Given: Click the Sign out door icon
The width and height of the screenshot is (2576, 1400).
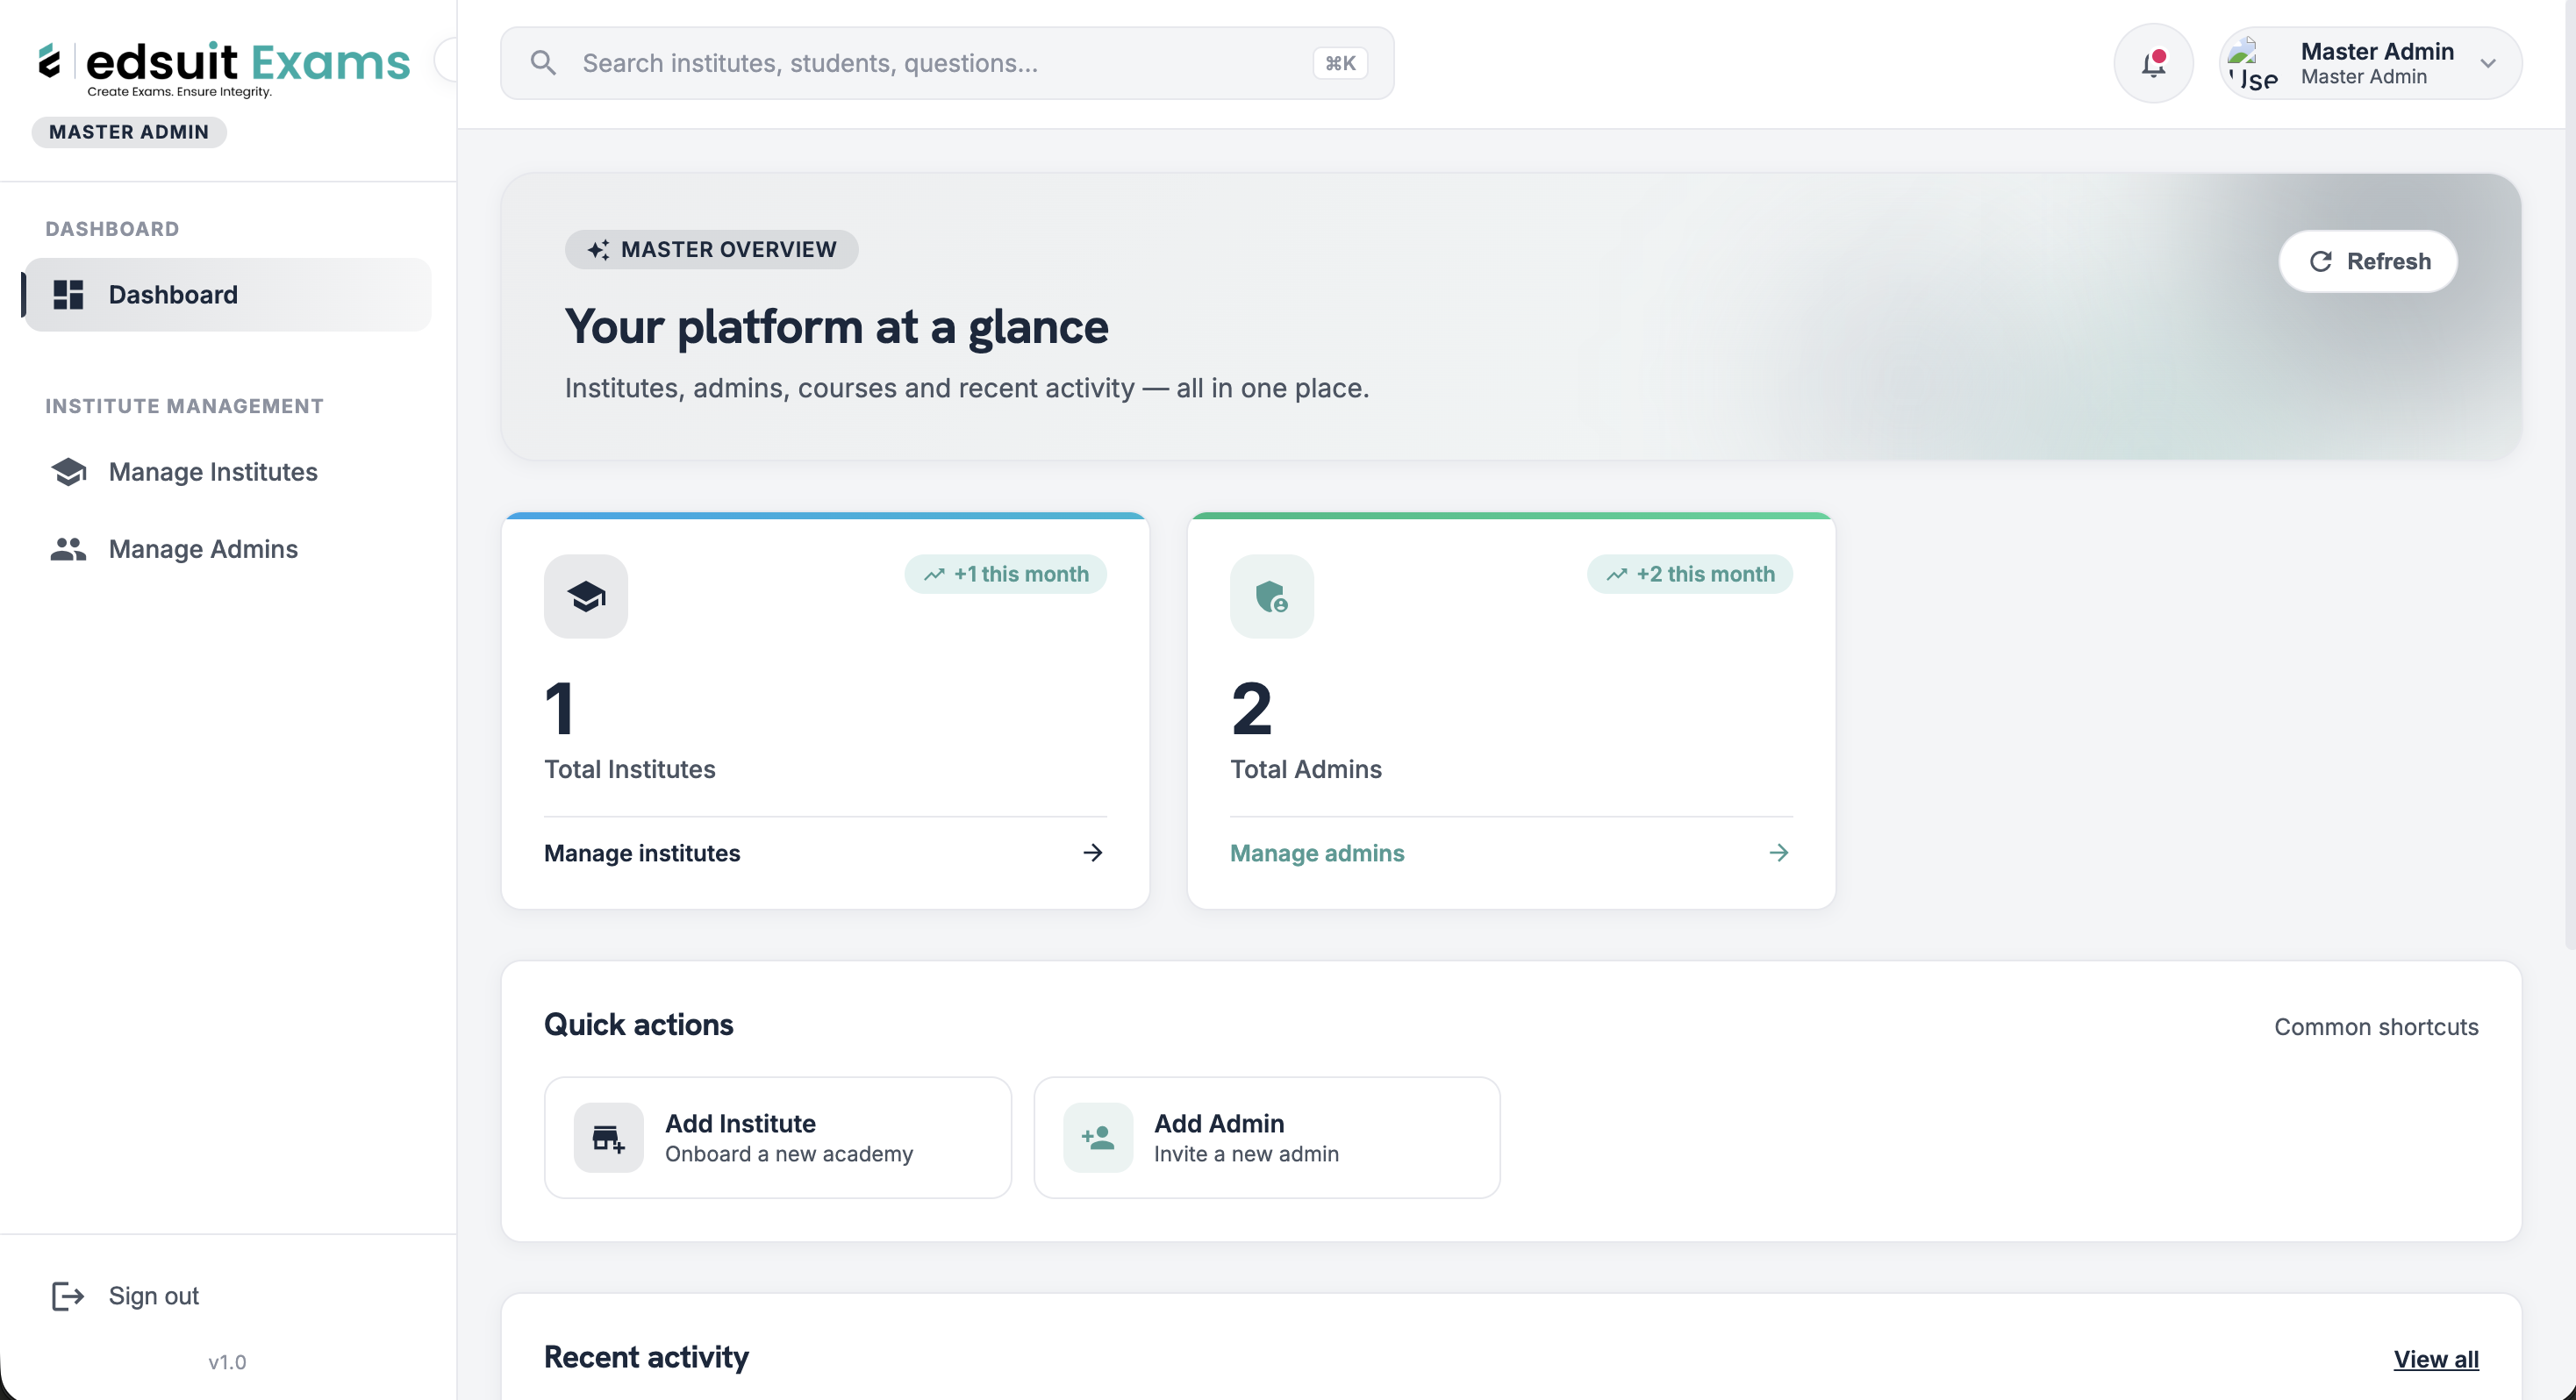Looking at the screenshot, I should coord(68,1296).
